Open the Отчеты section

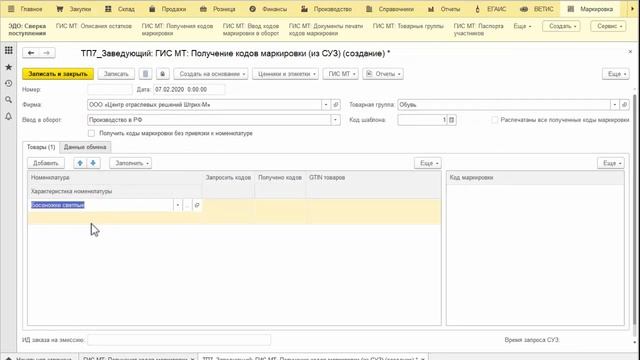[444, 9]
